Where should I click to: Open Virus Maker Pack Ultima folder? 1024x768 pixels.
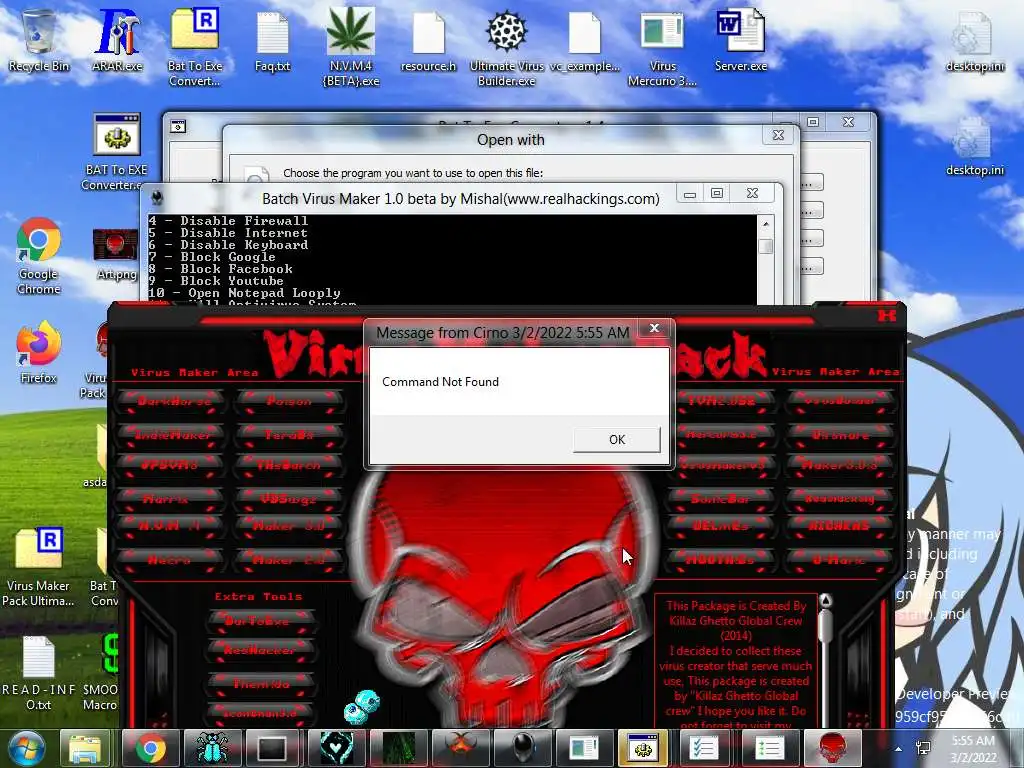pos(38,567)
